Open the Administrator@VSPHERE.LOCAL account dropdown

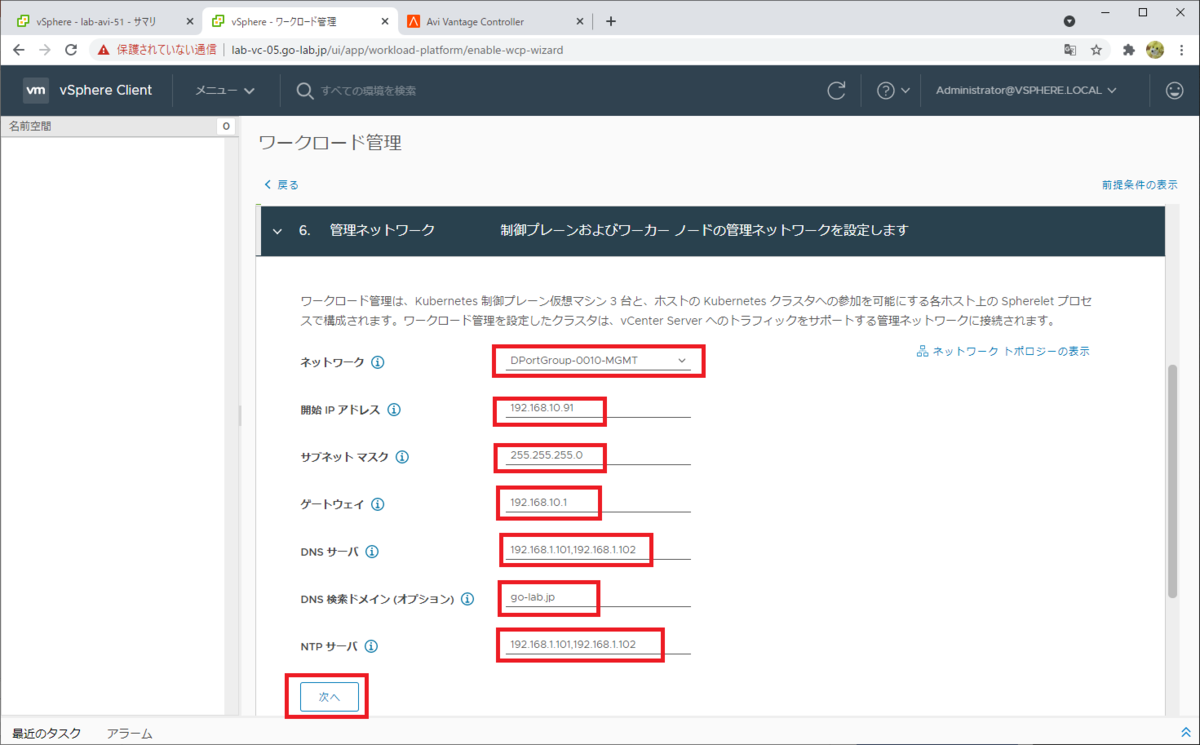(x=1025, y=90)
